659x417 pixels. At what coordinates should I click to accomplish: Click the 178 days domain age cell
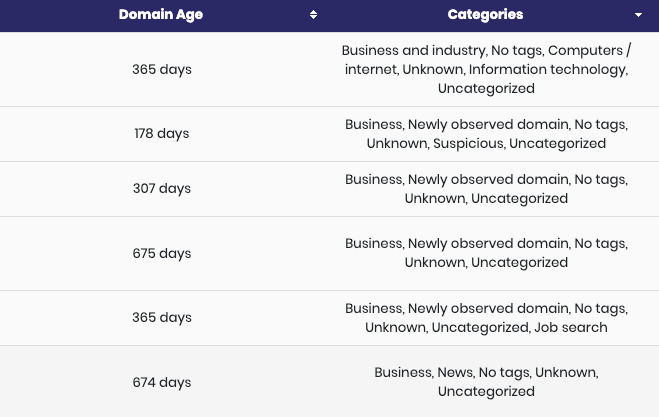[x=162, y=134]
